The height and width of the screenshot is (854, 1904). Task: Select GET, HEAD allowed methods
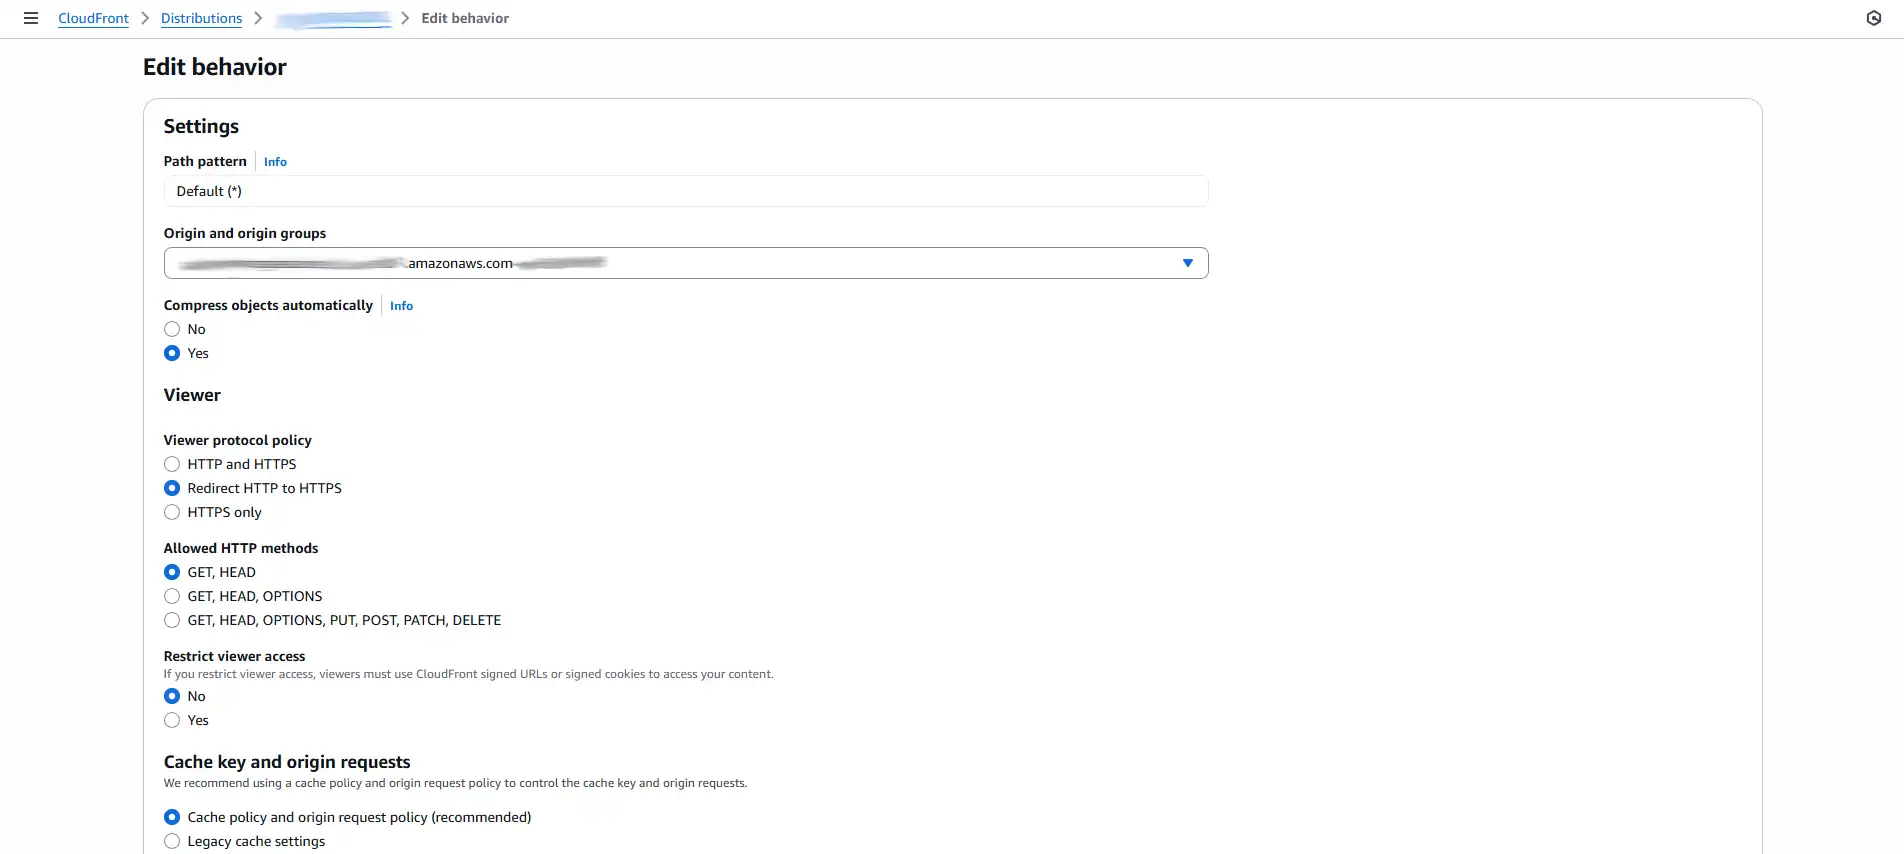(172, 572)
